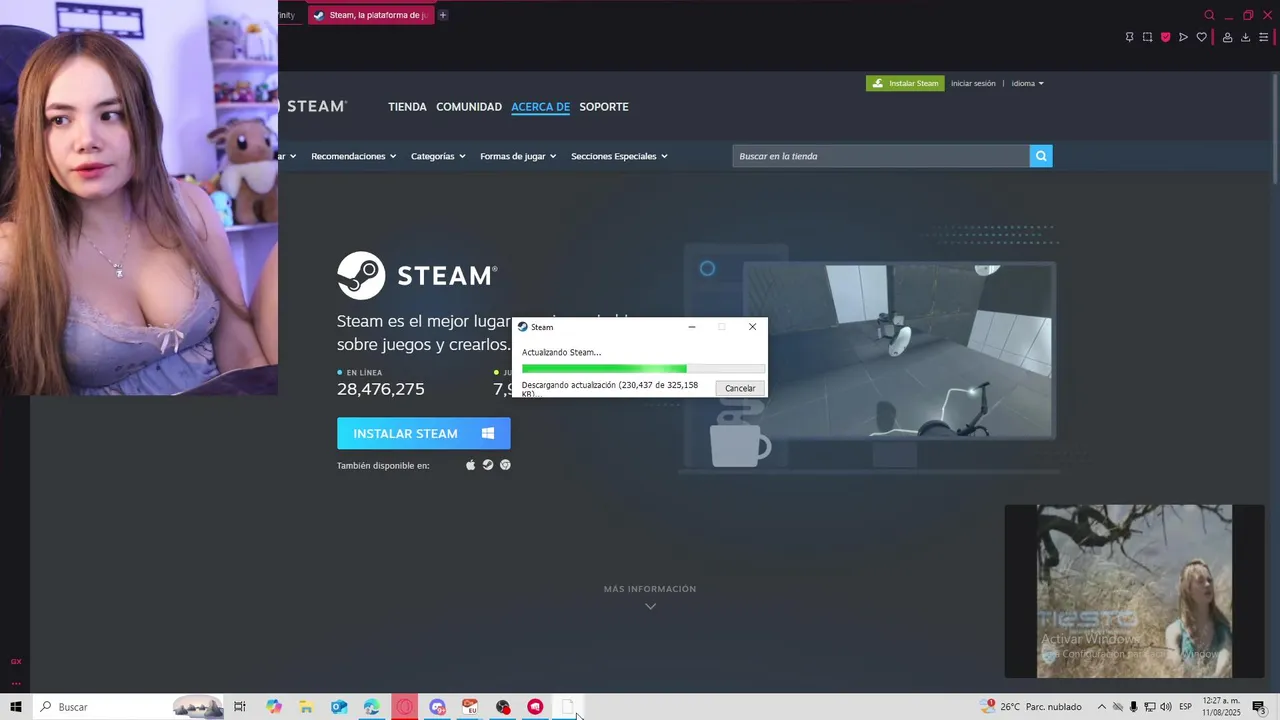The width and height of the screenshot is (1280, 720).
Task: Open TIENDA menu item
Action: click(x=407, y=107)
